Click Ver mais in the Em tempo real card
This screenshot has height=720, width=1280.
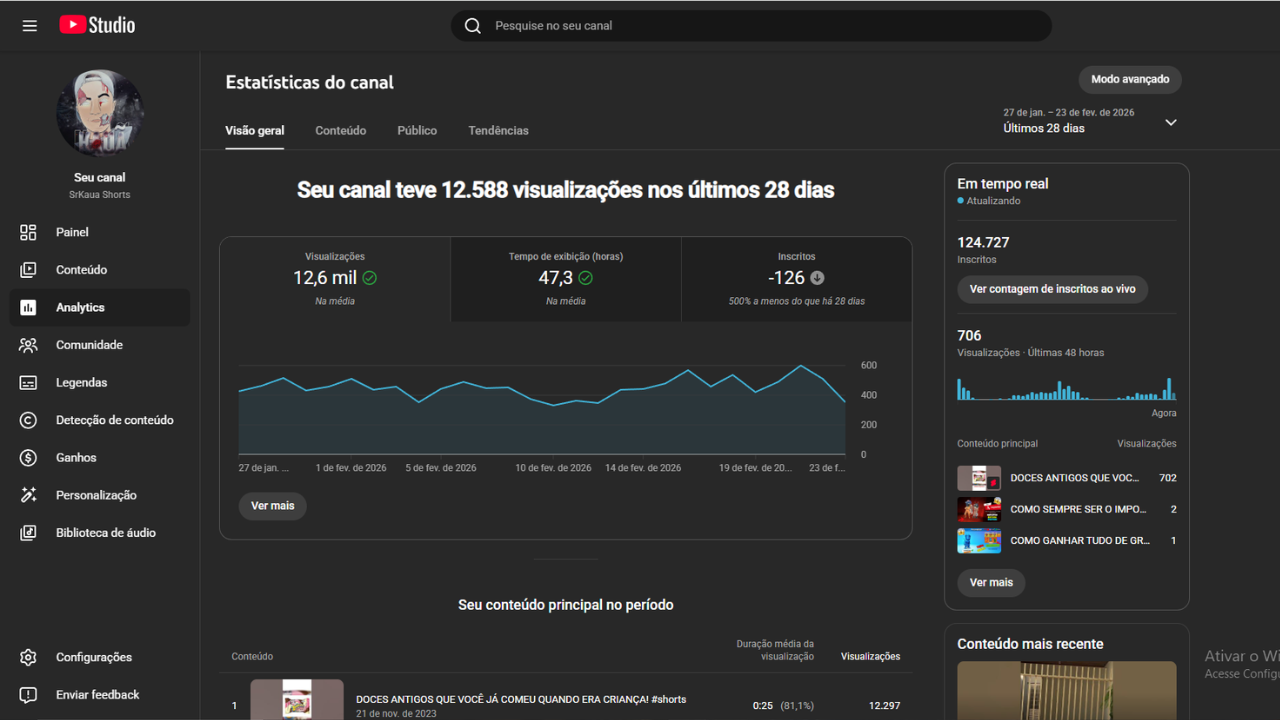coord(991,583)
